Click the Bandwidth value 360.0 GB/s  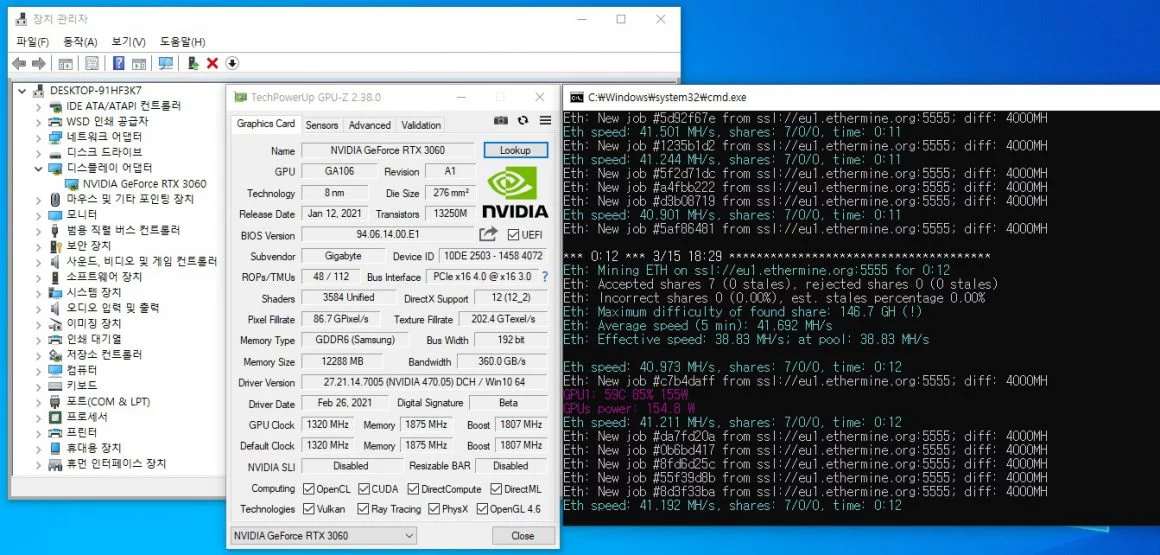[x=502, y=362]
